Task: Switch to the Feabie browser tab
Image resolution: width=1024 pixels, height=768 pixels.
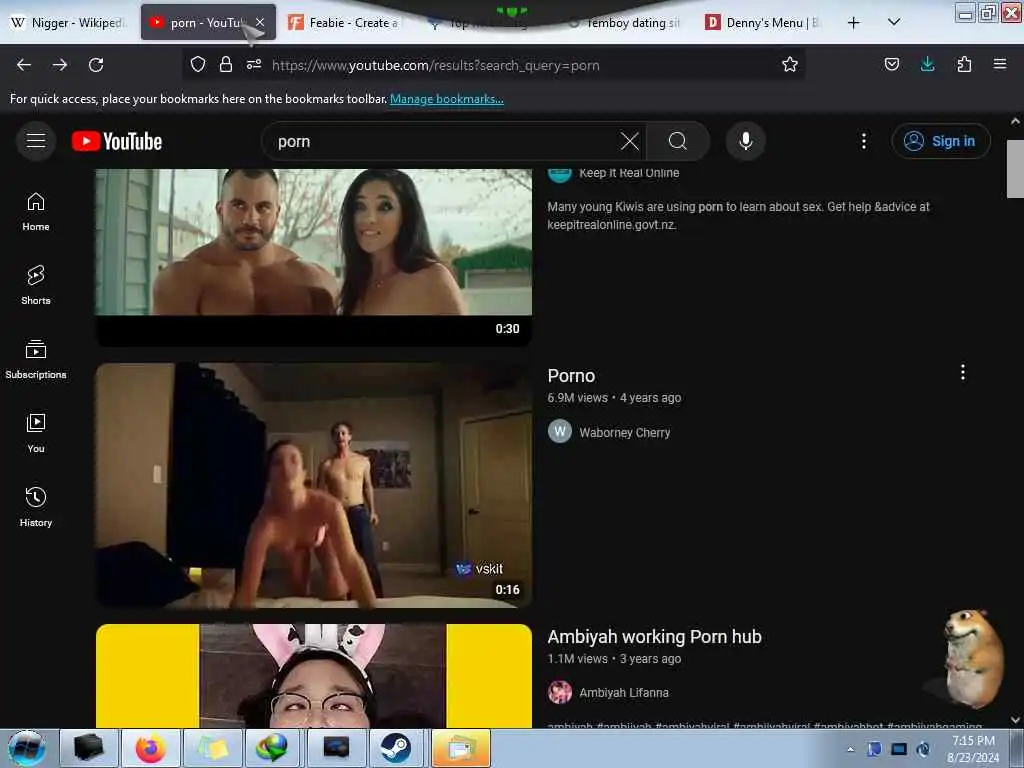Action: [x=345, y=23]
